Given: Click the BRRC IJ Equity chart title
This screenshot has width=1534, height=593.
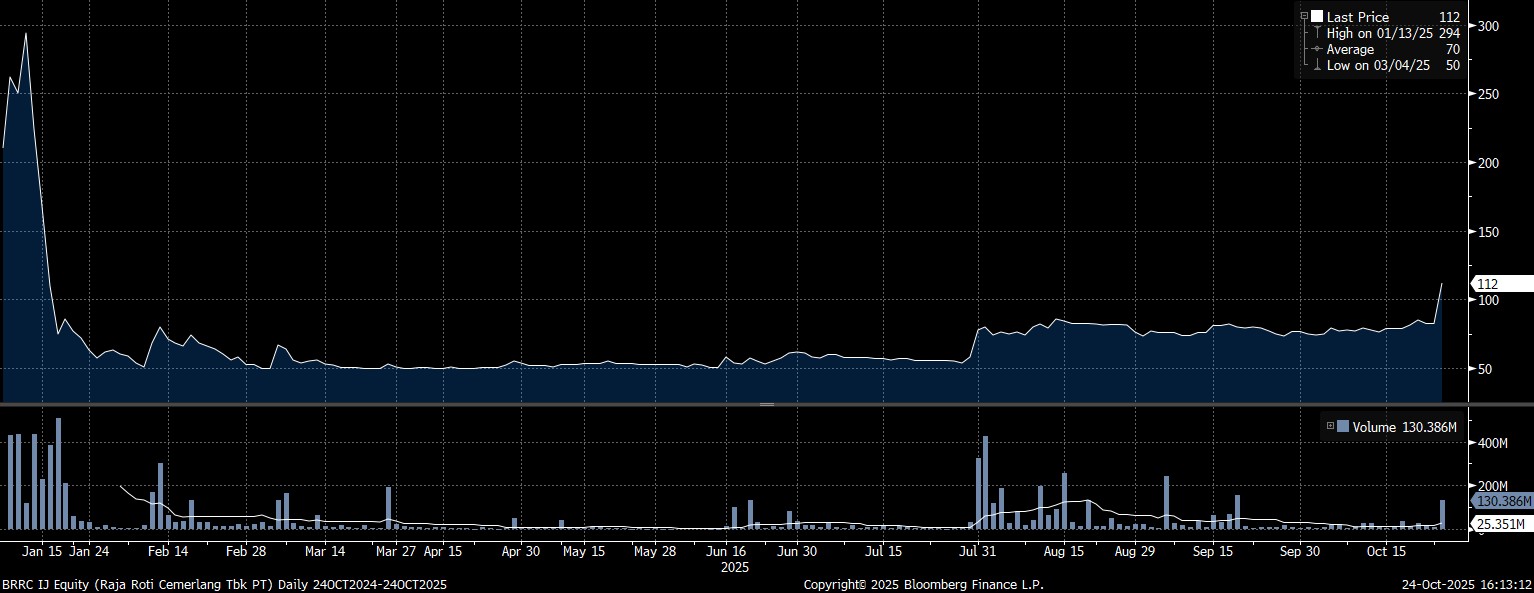Looking at the screenshot, I should [x=224, y=584].
